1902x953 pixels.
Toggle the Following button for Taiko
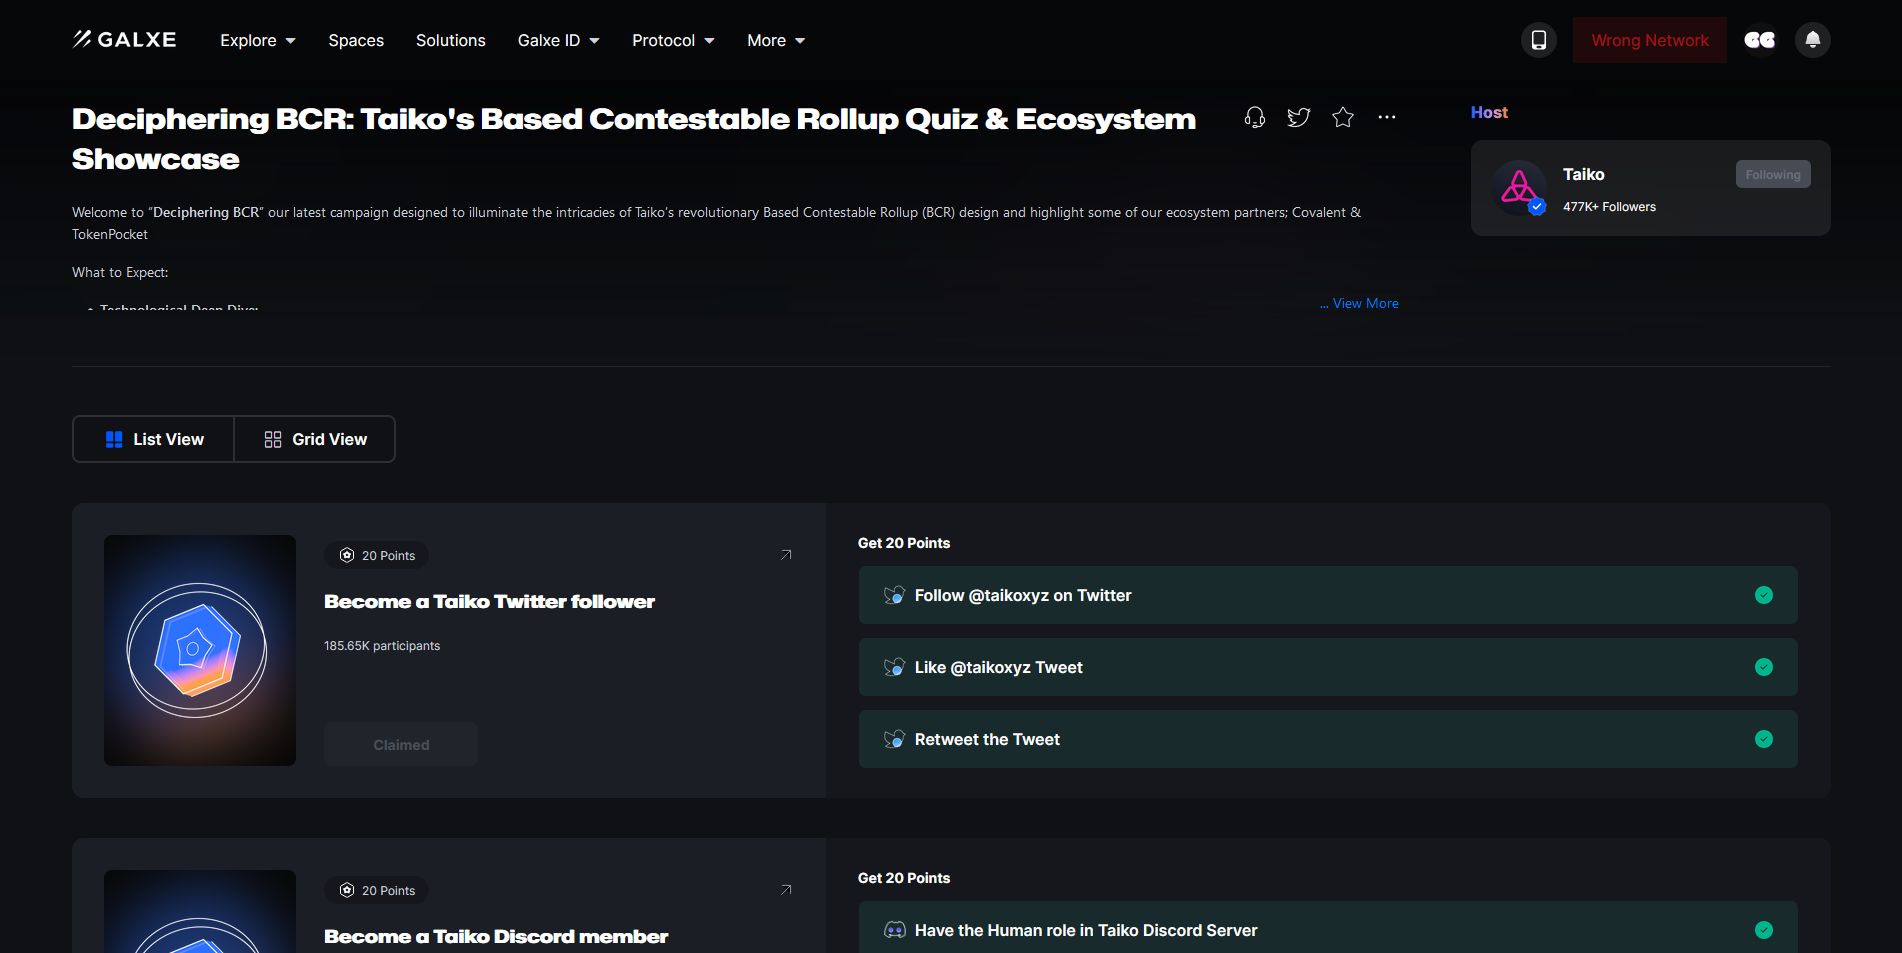coord(1772,174)
